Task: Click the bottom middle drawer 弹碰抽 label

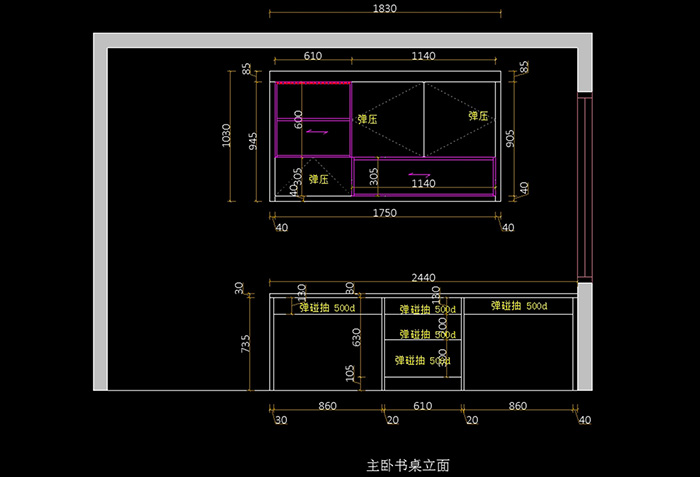Action: tap(424, 360)
